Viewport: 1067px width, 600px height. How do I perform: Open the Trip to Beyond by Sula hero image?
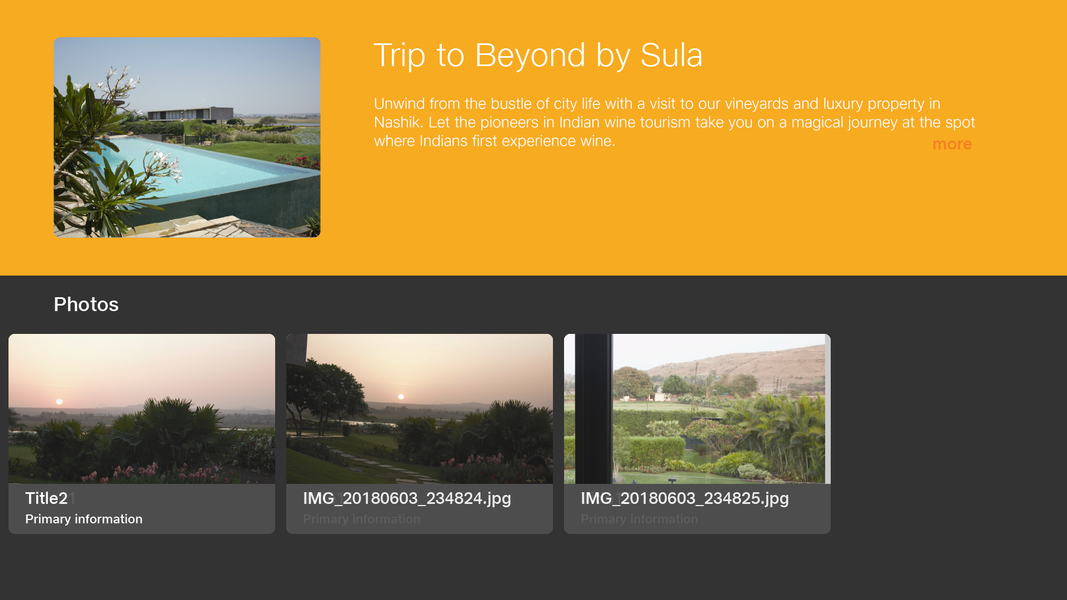pos(187,137)
